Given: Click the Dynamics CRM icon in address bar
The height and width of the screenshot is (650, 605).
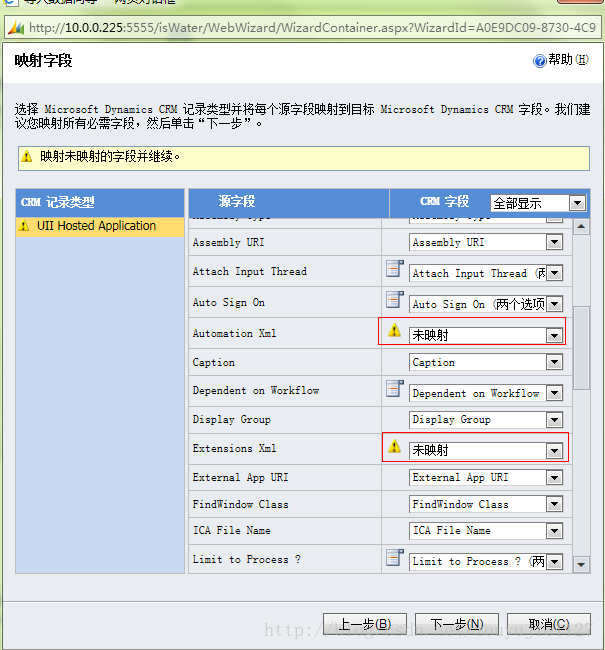Looking at the screenshot, I should (16, 28).
